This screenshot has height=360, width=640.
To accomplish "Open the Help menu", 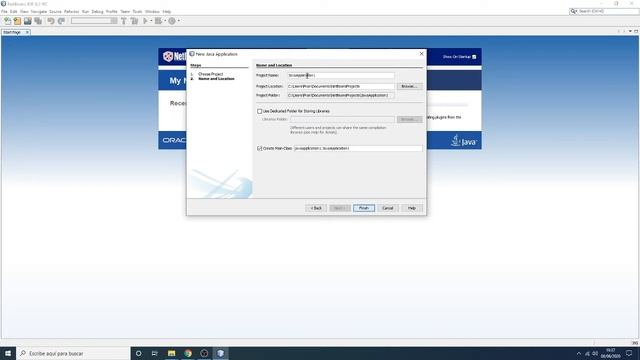I will pyautogui.click(x=167, y=12).
